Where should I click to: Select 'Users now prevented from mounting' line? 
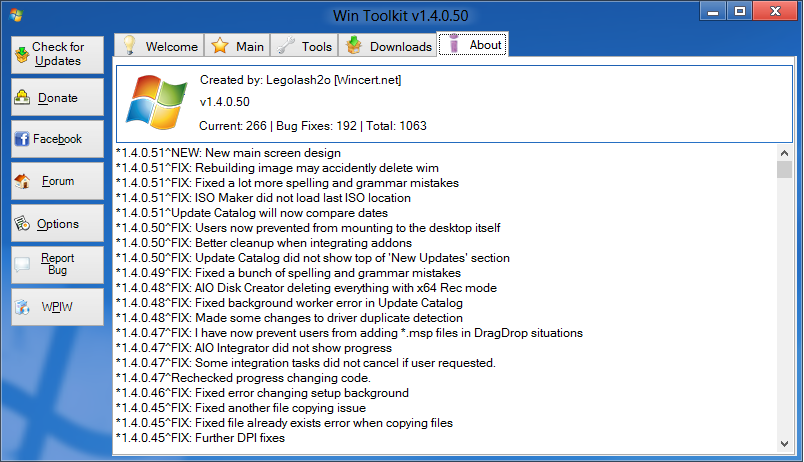(x=308, y=228)
